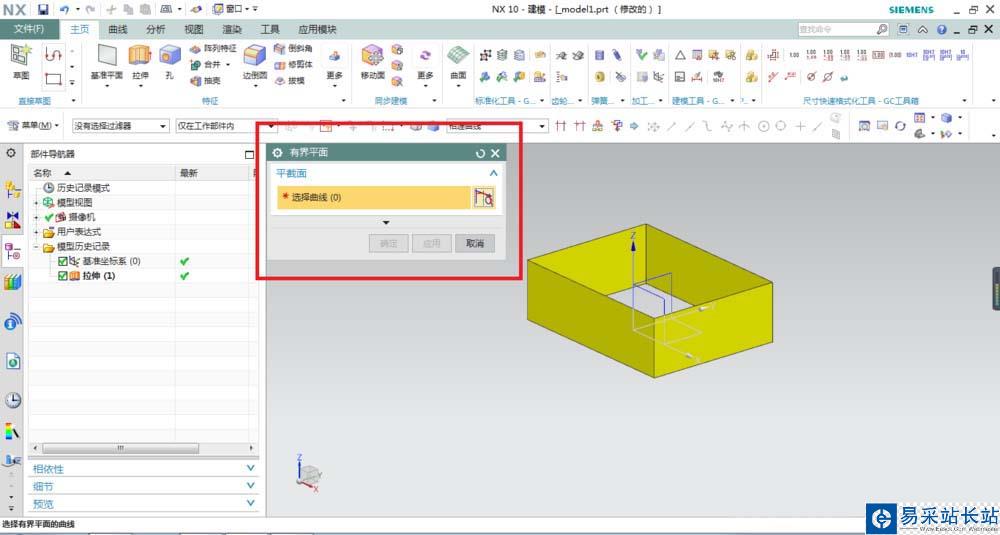Click the 修剪体 trim body icon
This screenshot has height=535, width=1000.
pos(279,64)
